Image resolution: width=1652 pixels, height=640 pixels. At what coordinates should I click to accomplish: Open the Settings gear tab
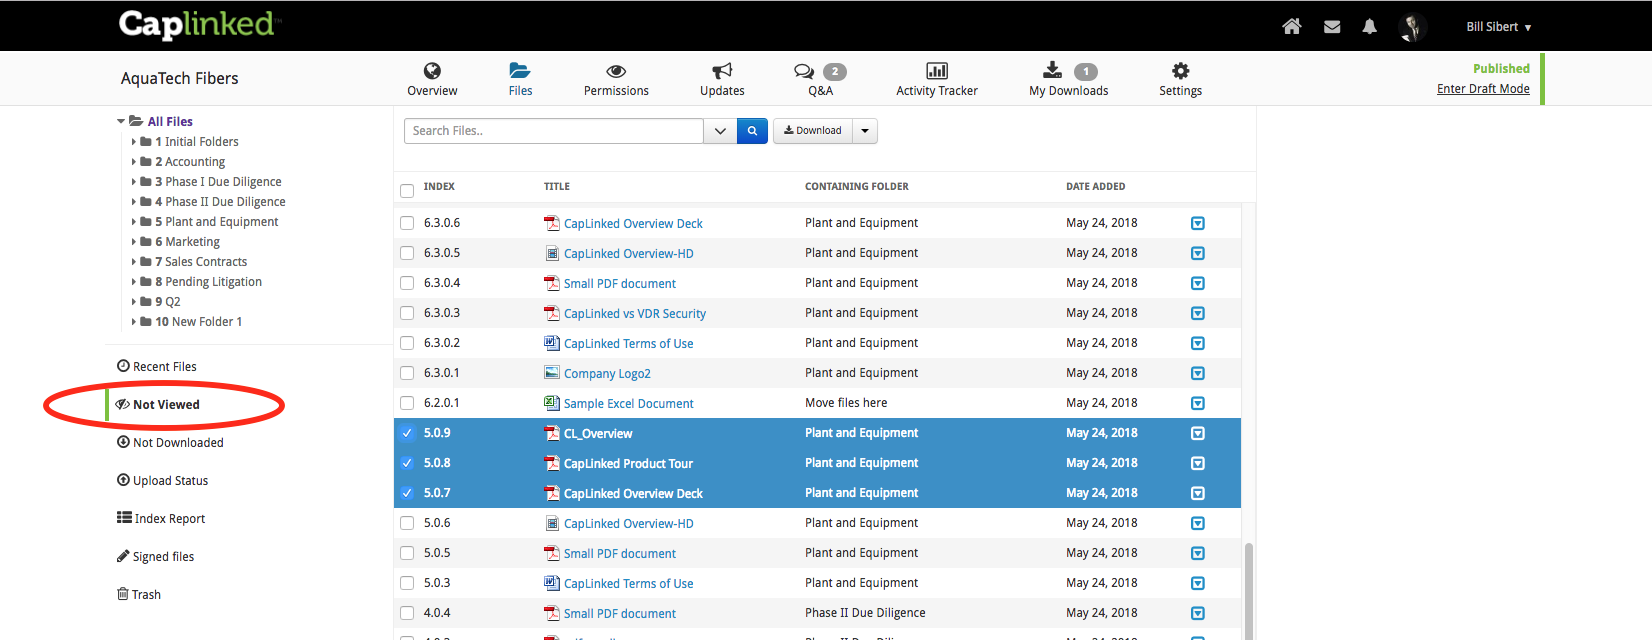[x=1180, y=79]
